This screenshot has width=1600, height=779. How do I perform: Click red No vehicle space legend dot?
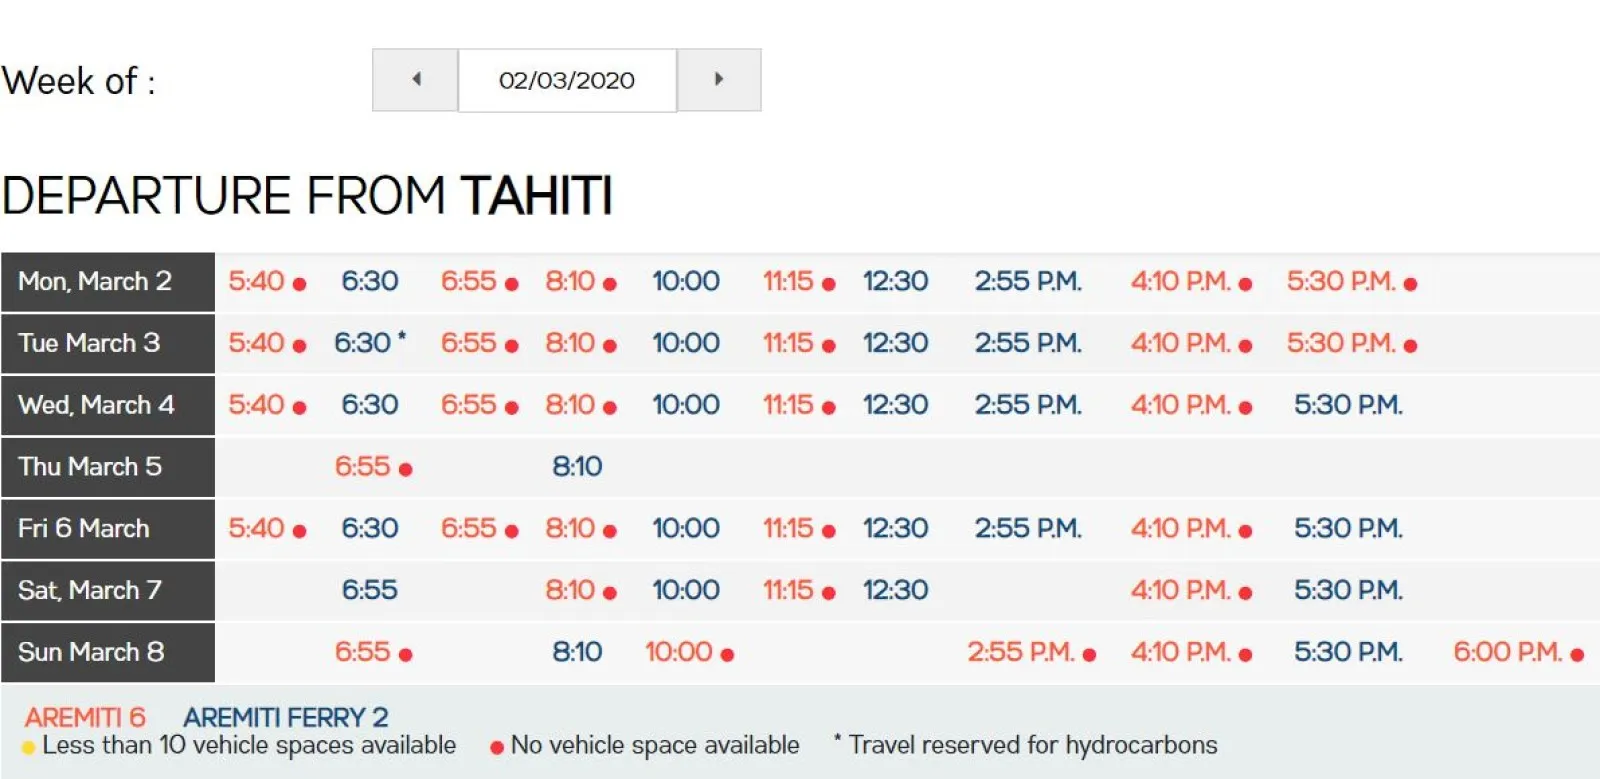click(496, 747)
